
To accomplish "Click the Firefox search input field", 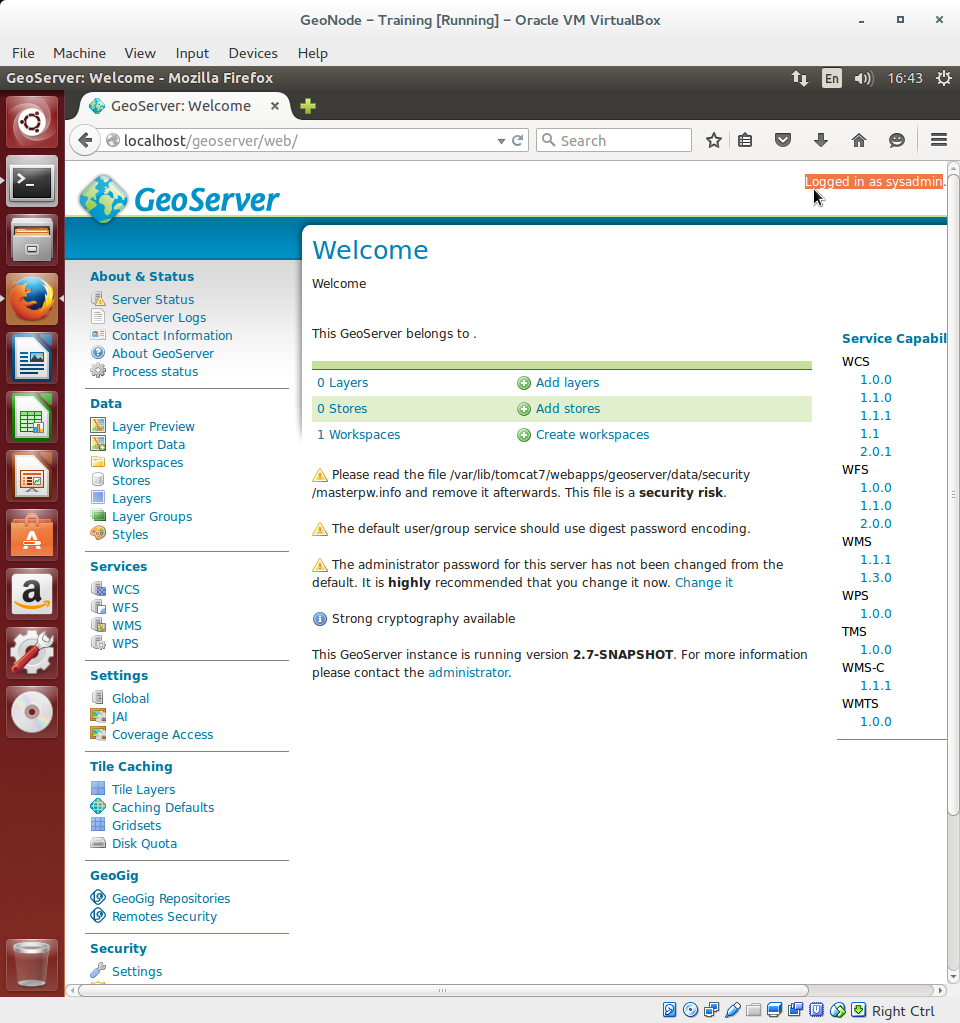I will (613, 140).
